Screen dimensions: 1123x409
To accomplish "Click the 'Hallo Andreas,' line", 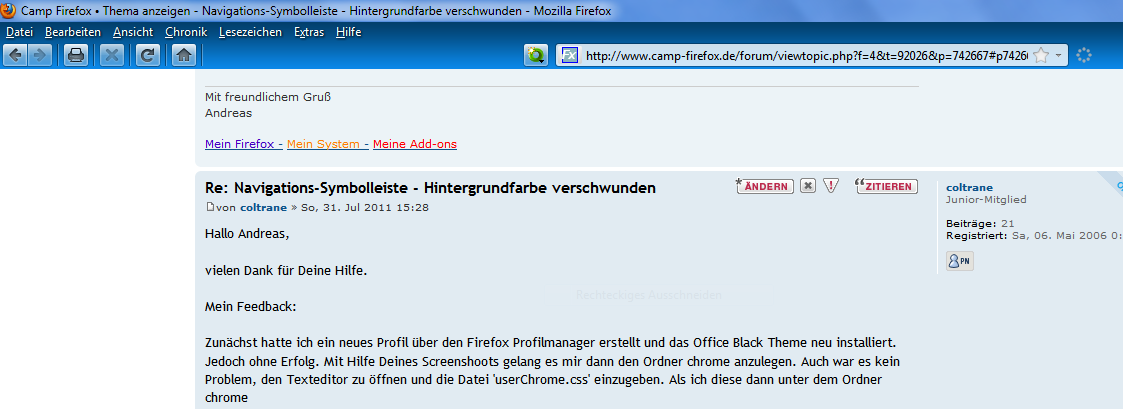I will [247, 234].
